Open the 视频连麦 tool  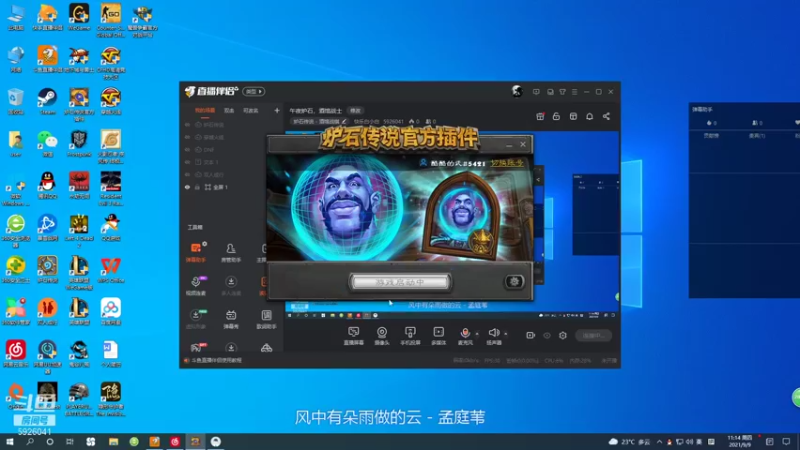point(196,286)
